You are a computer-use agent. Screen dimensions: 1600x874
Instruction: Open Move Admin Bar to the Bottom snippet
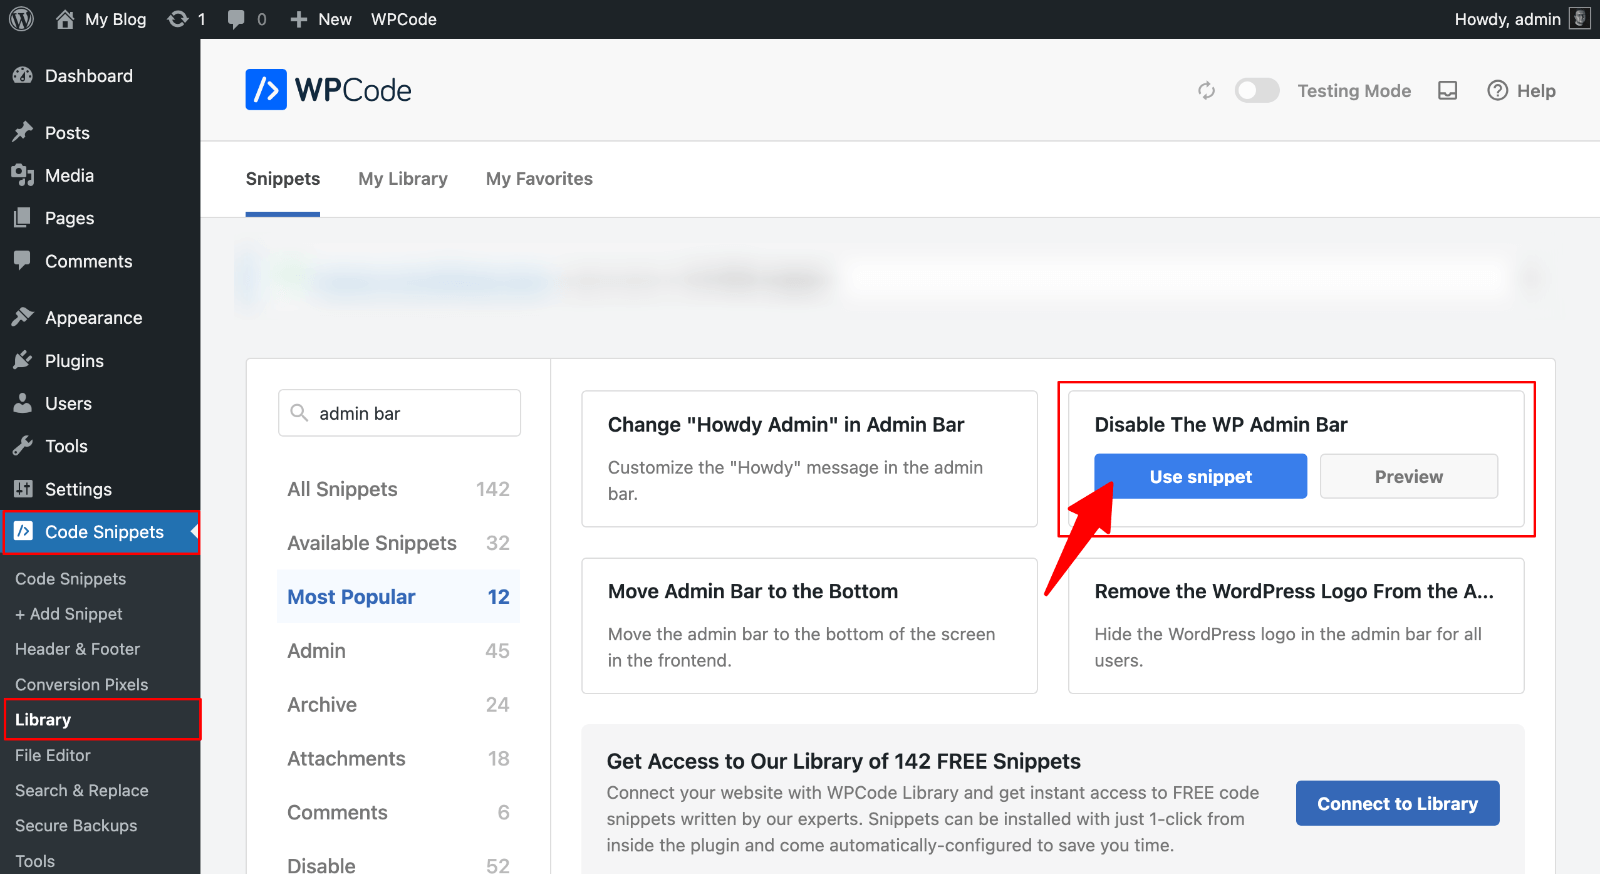point(809,626)
